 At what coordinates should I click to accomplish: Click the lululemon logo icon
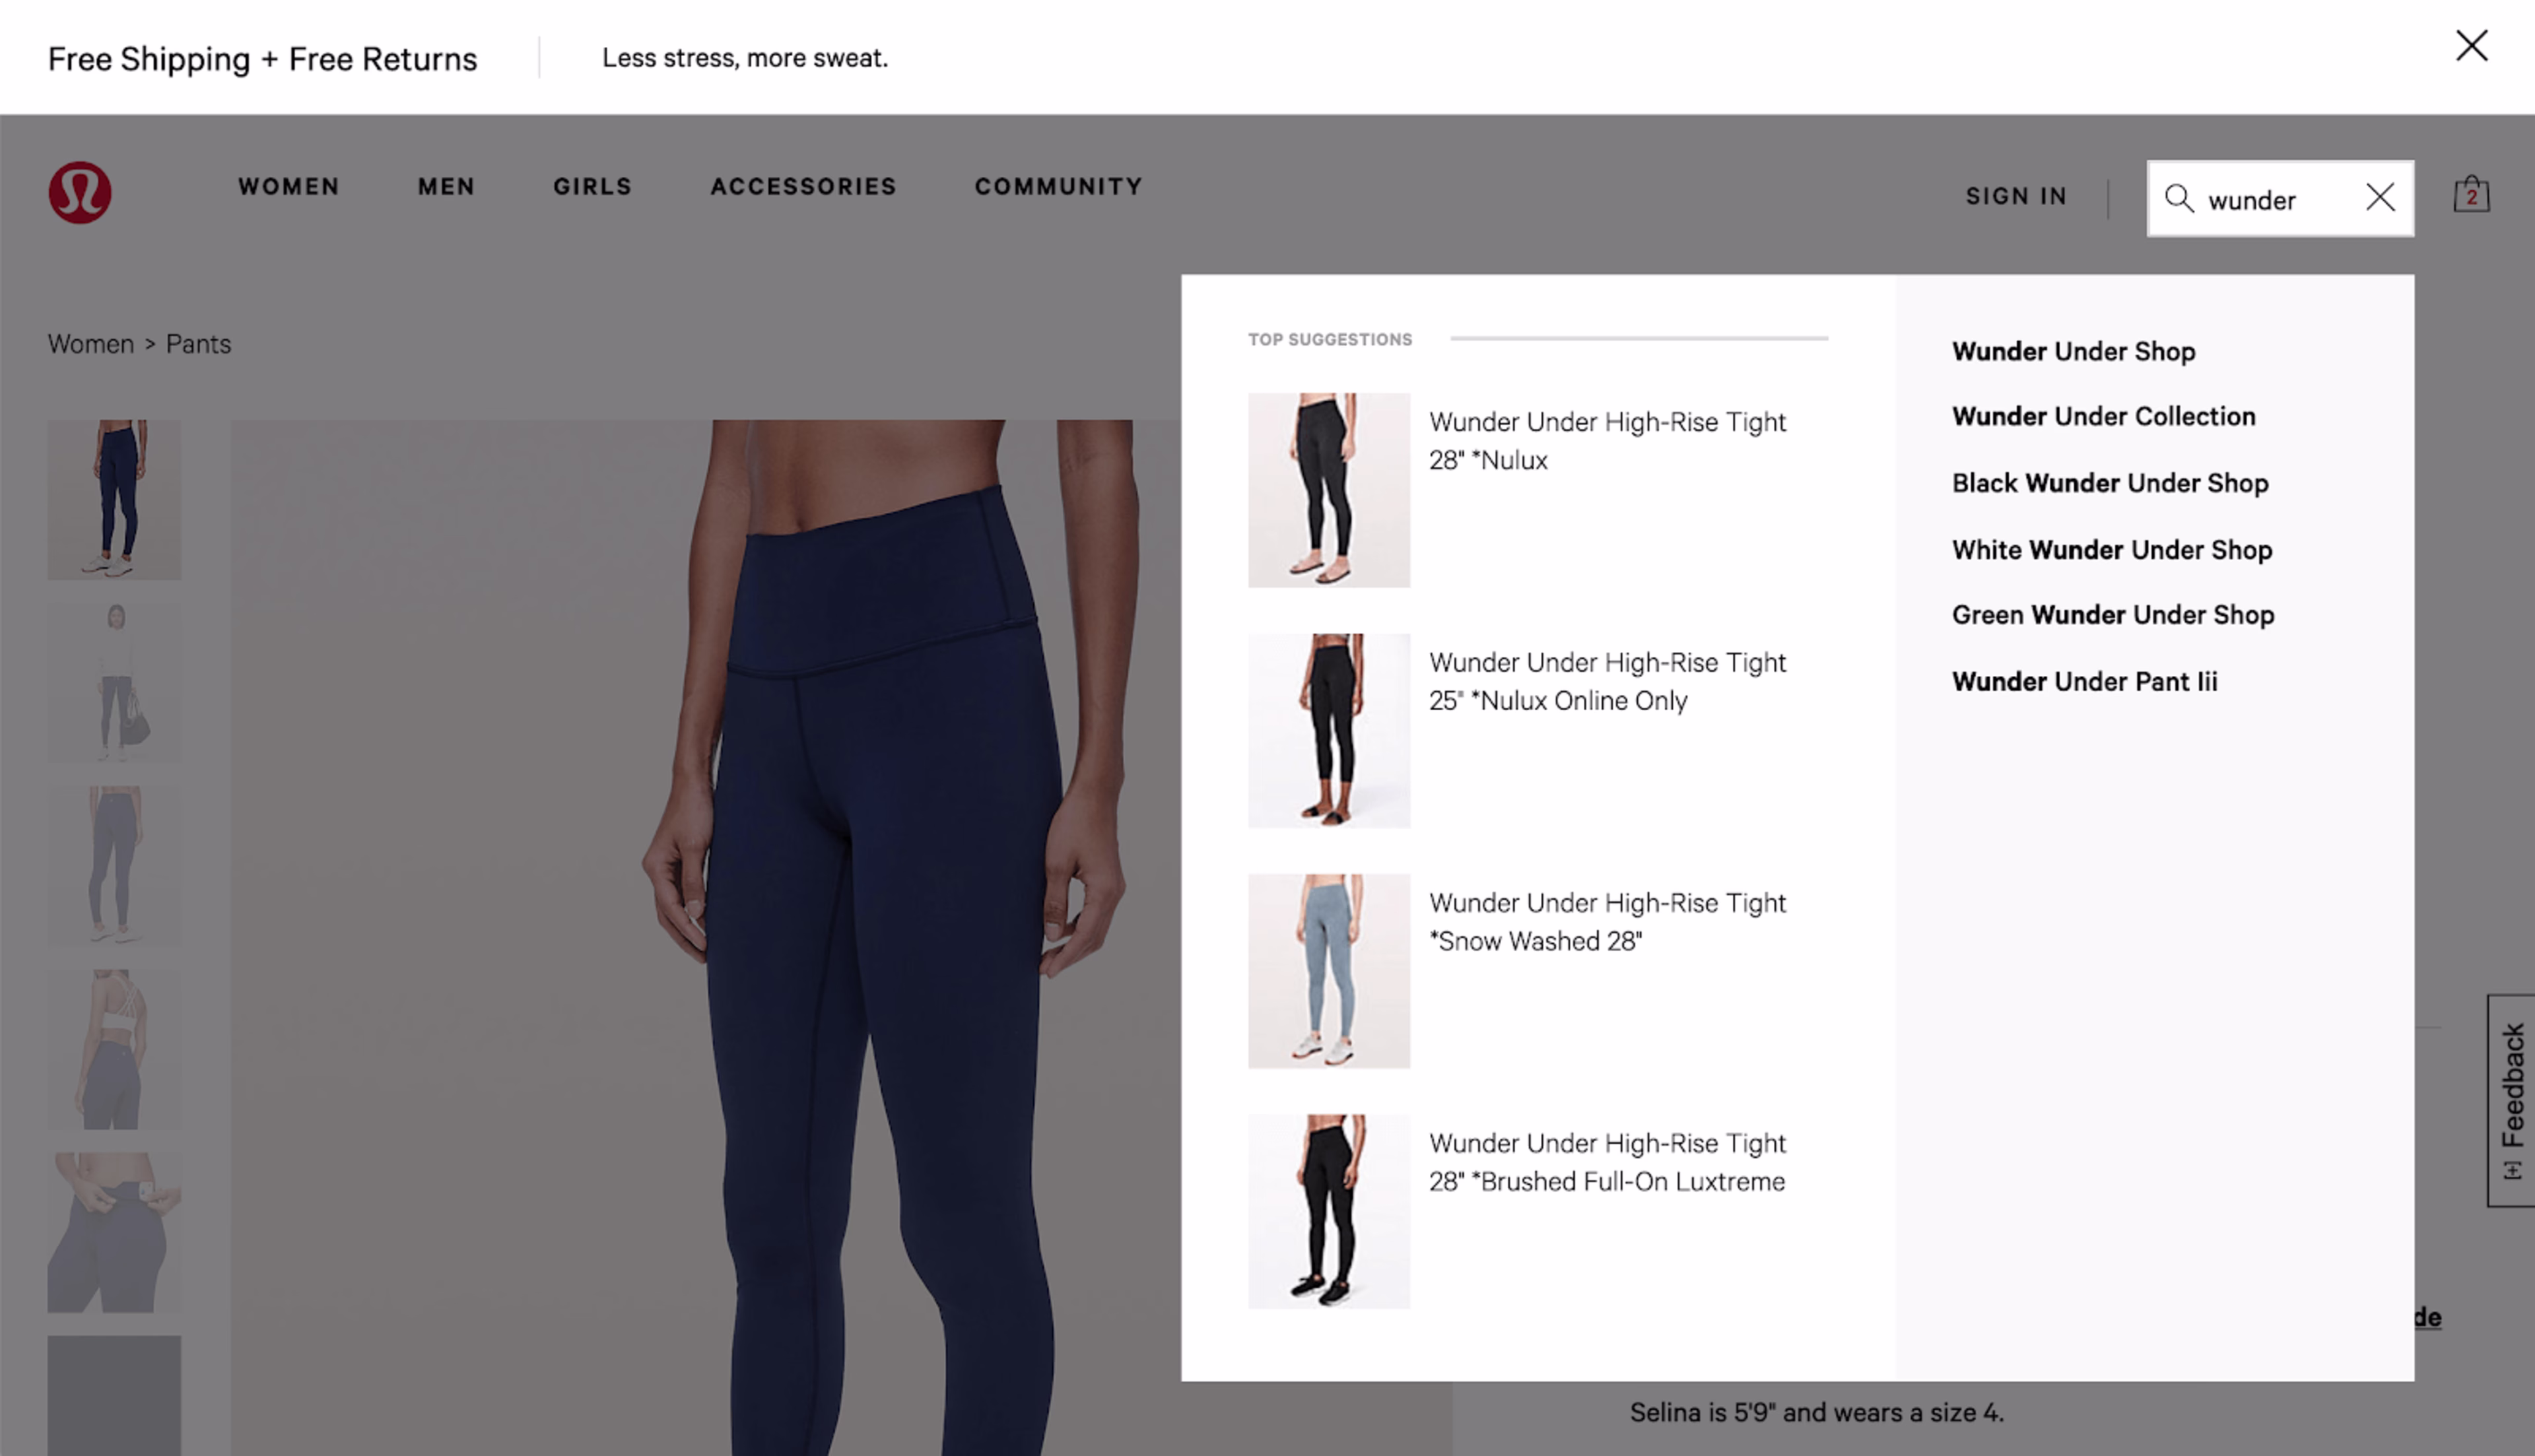(80, 192)
